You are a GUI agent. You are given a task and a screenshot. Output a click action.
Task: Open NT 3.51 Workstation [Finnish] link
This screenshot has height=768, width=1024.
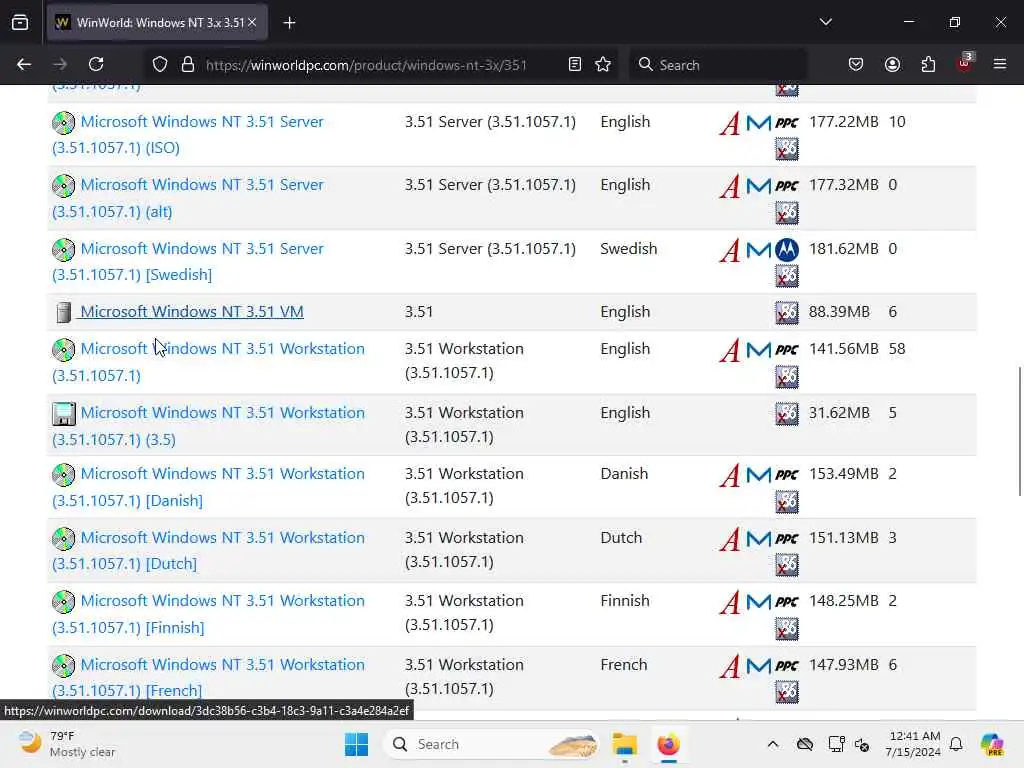tap(208, 614)
